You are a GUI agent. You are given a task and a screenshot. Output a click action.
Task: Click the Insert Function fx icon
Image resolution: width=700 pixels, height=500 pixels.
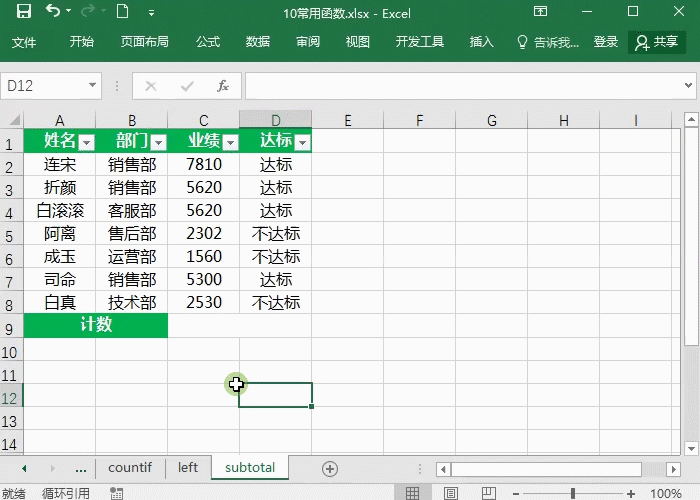pos(223,86)
